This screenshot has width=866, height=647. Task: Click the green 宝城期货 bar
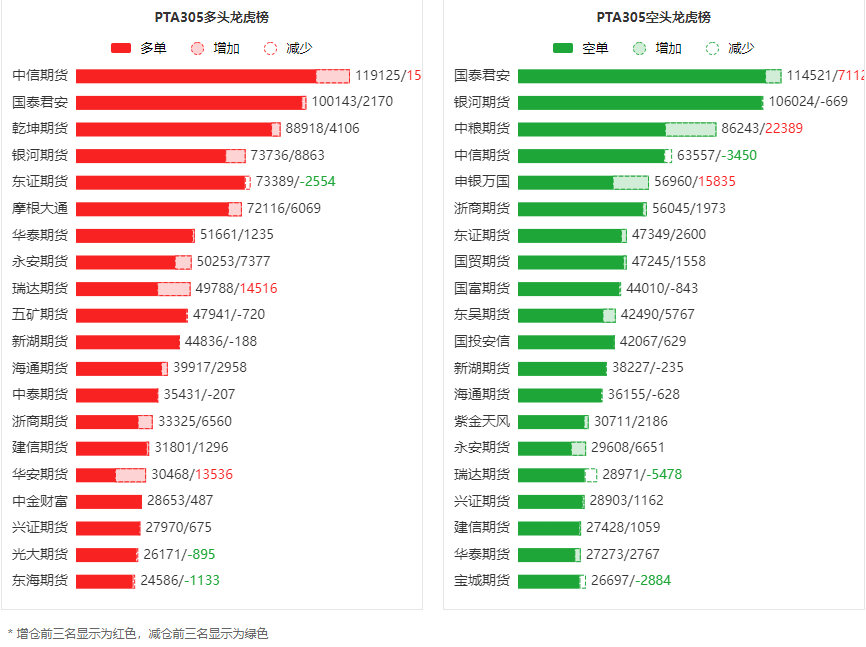(548, 581)
